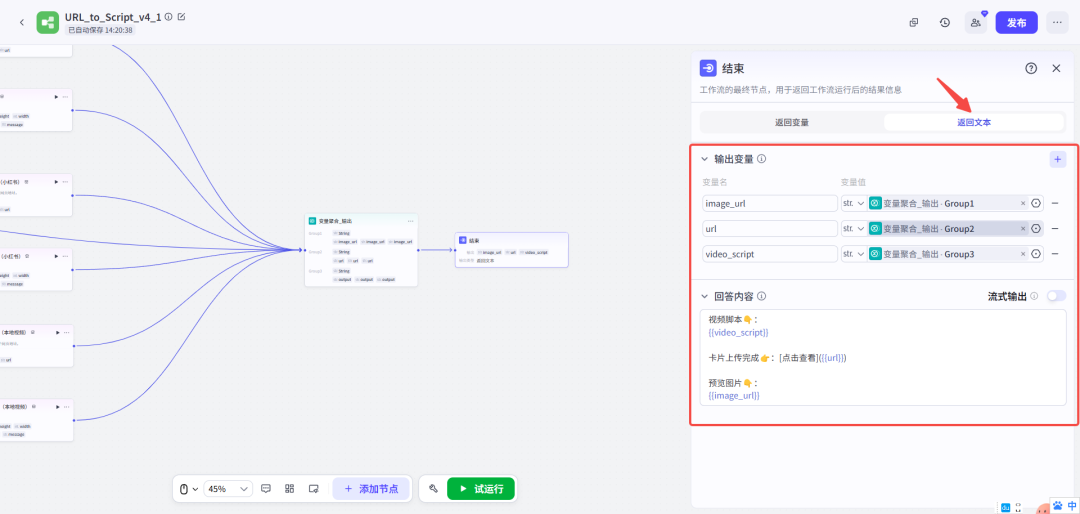Open workflow info icon beside the title

(169, 17)
